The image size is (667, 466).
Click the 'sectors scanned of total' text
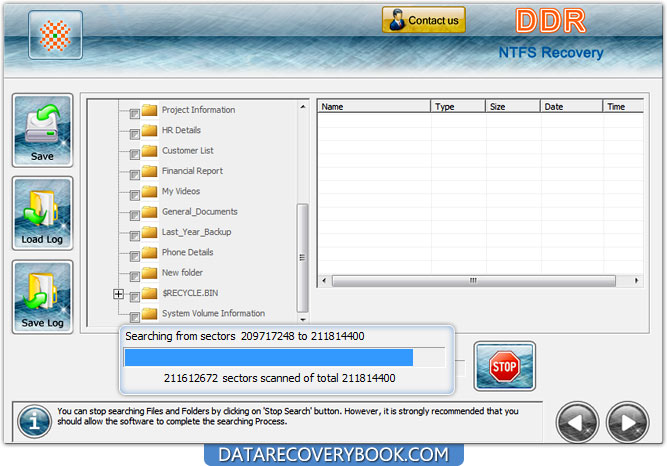pos(280,378)
